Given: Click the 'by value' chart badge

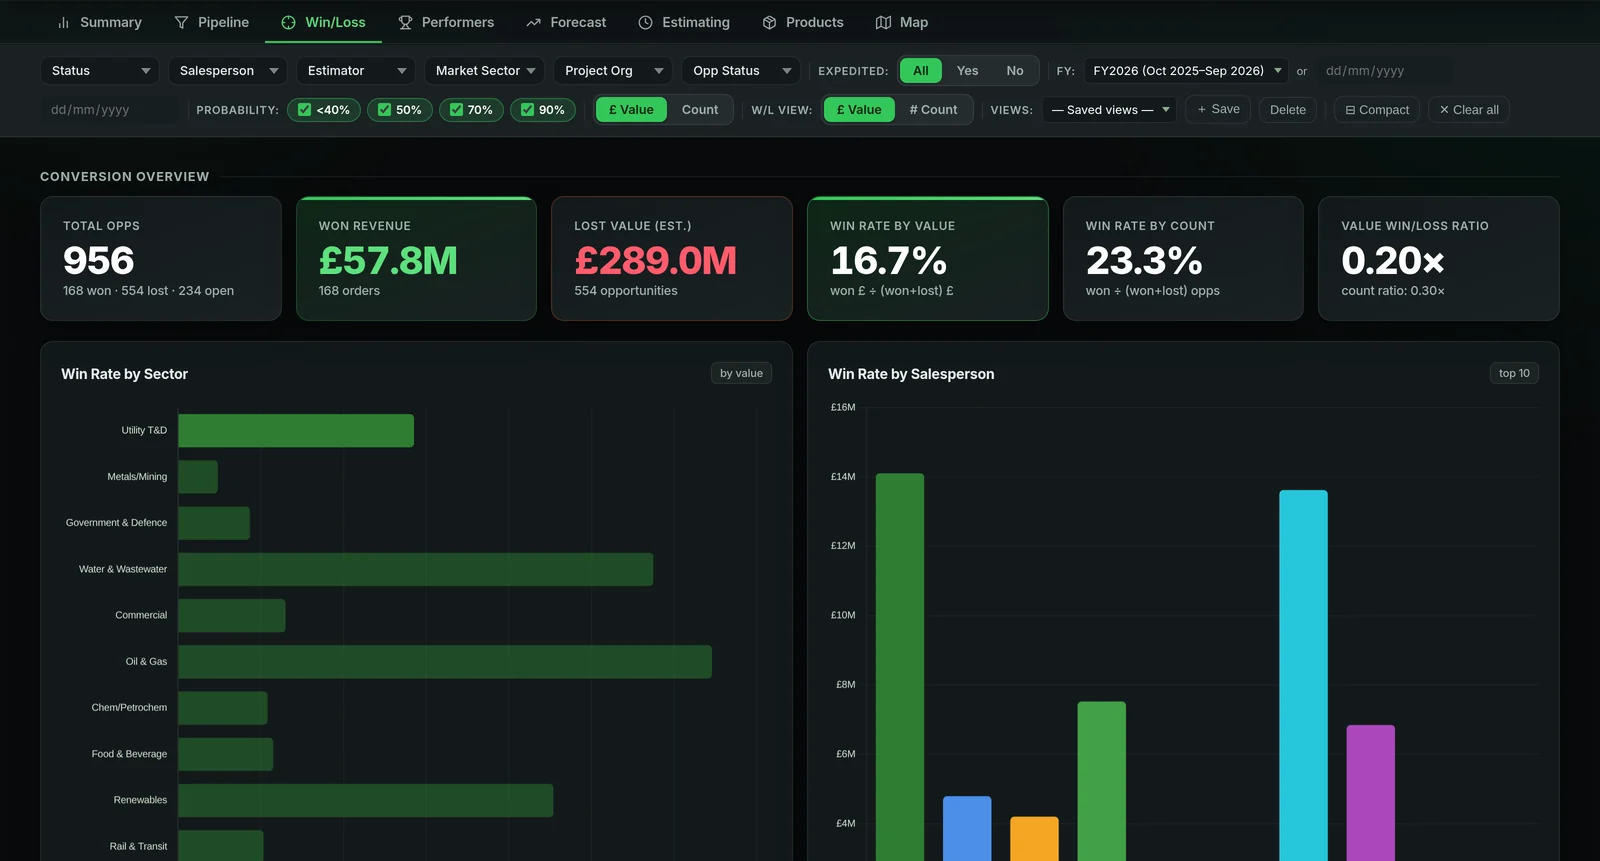Looking at the screenshot, I should pos(741,373).
